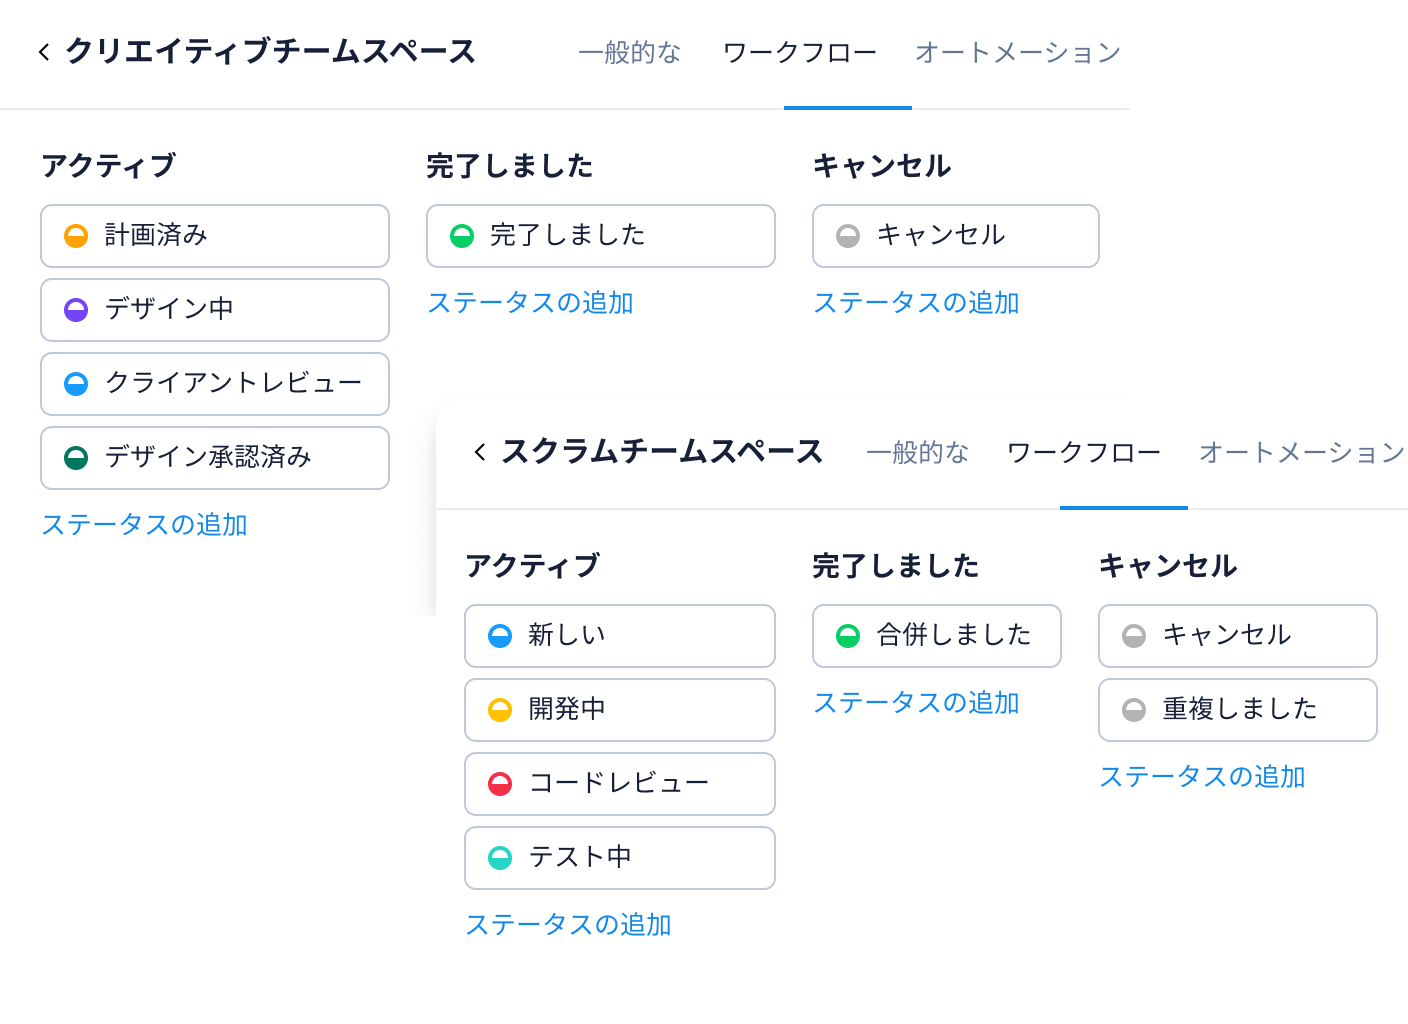Screen dimensions: 1408x1024
Task: Click the green 合併しました status circle
Action: point(848,636)
